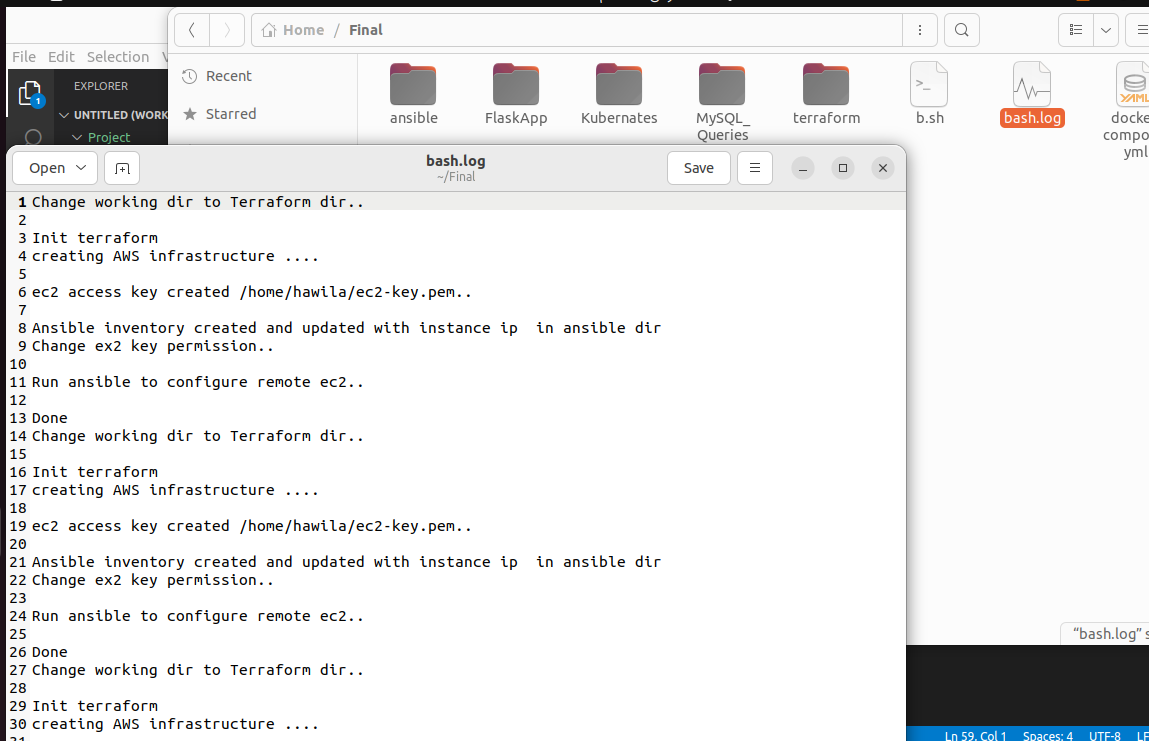1149x741 pixels.
Task: Place cursor on line 1 text
Action: click(198, 202)
